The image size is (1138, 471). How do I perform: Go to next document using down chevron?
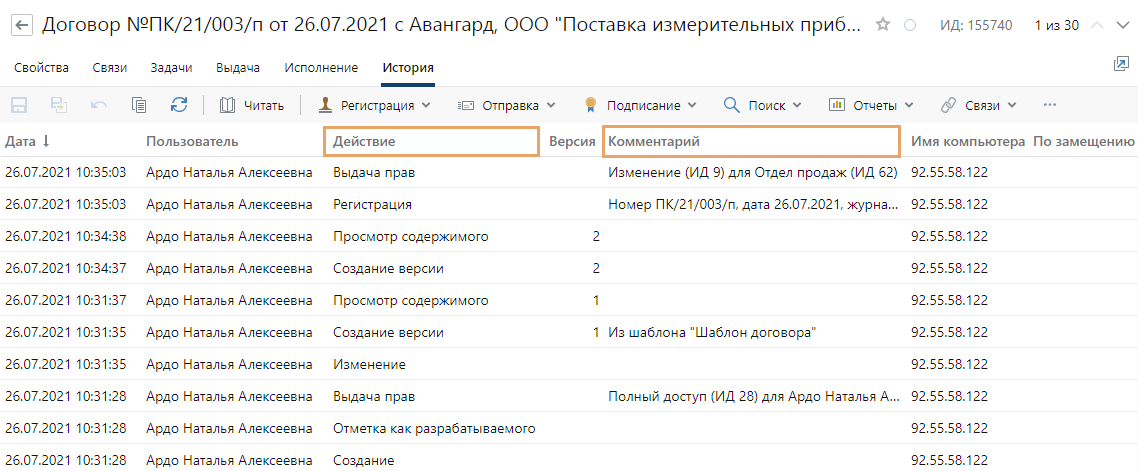(1123, 25)
